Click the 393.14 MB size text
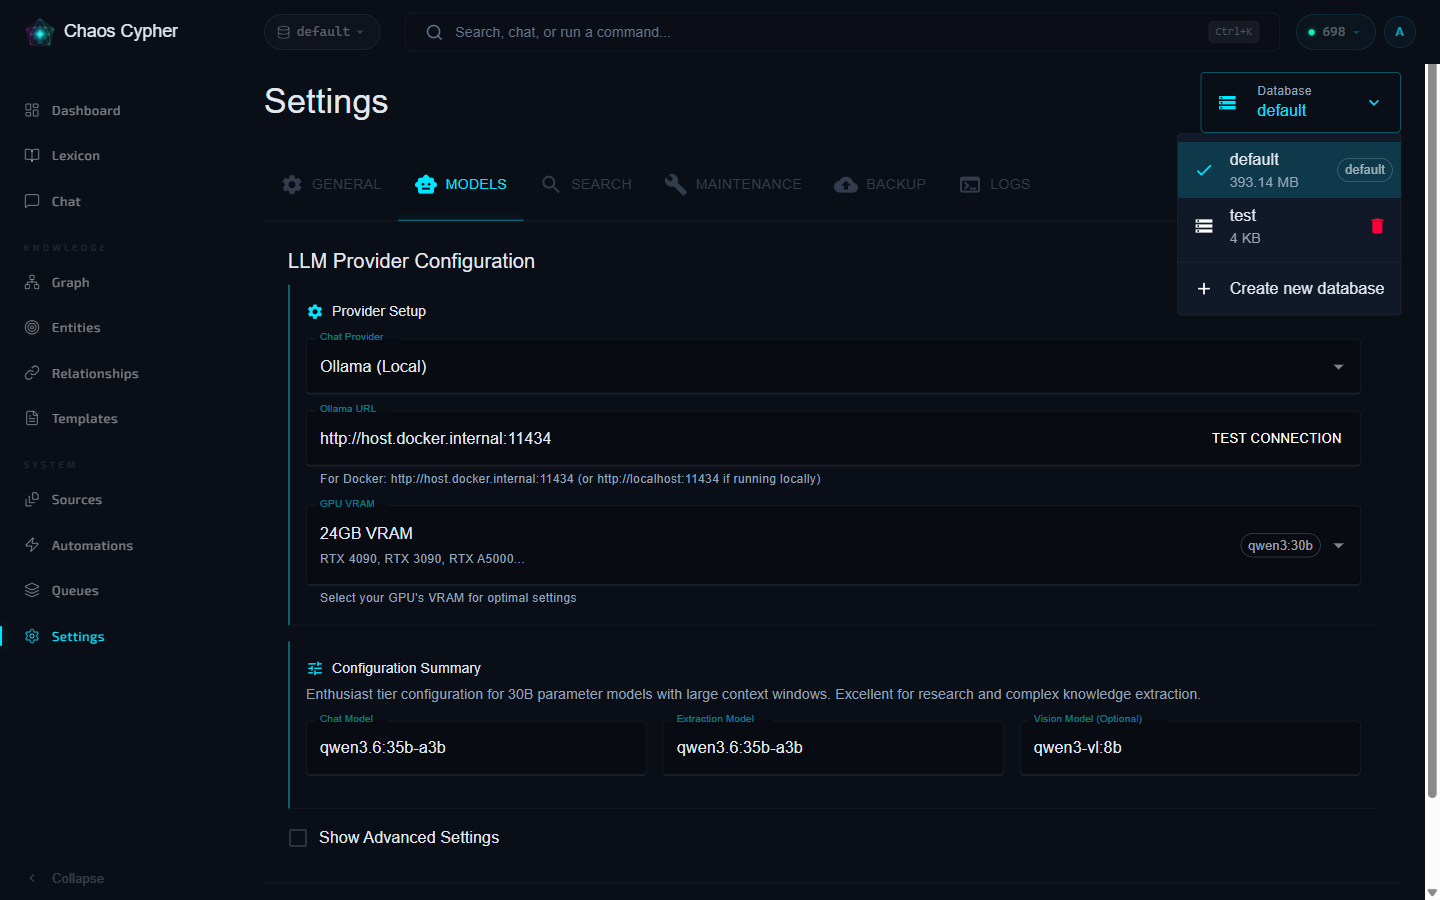The width and height of the screenshot is (1440, 900). point(1264,182)
